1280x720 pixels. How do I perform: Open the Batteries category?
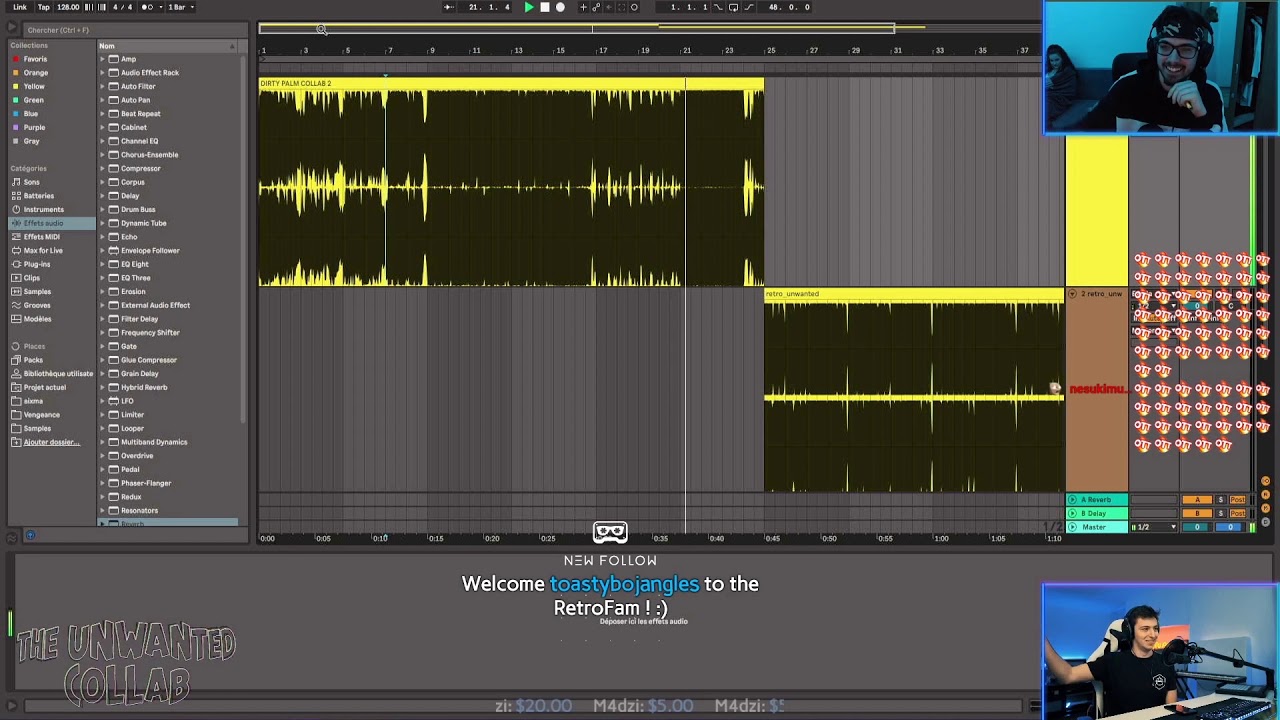38,196
